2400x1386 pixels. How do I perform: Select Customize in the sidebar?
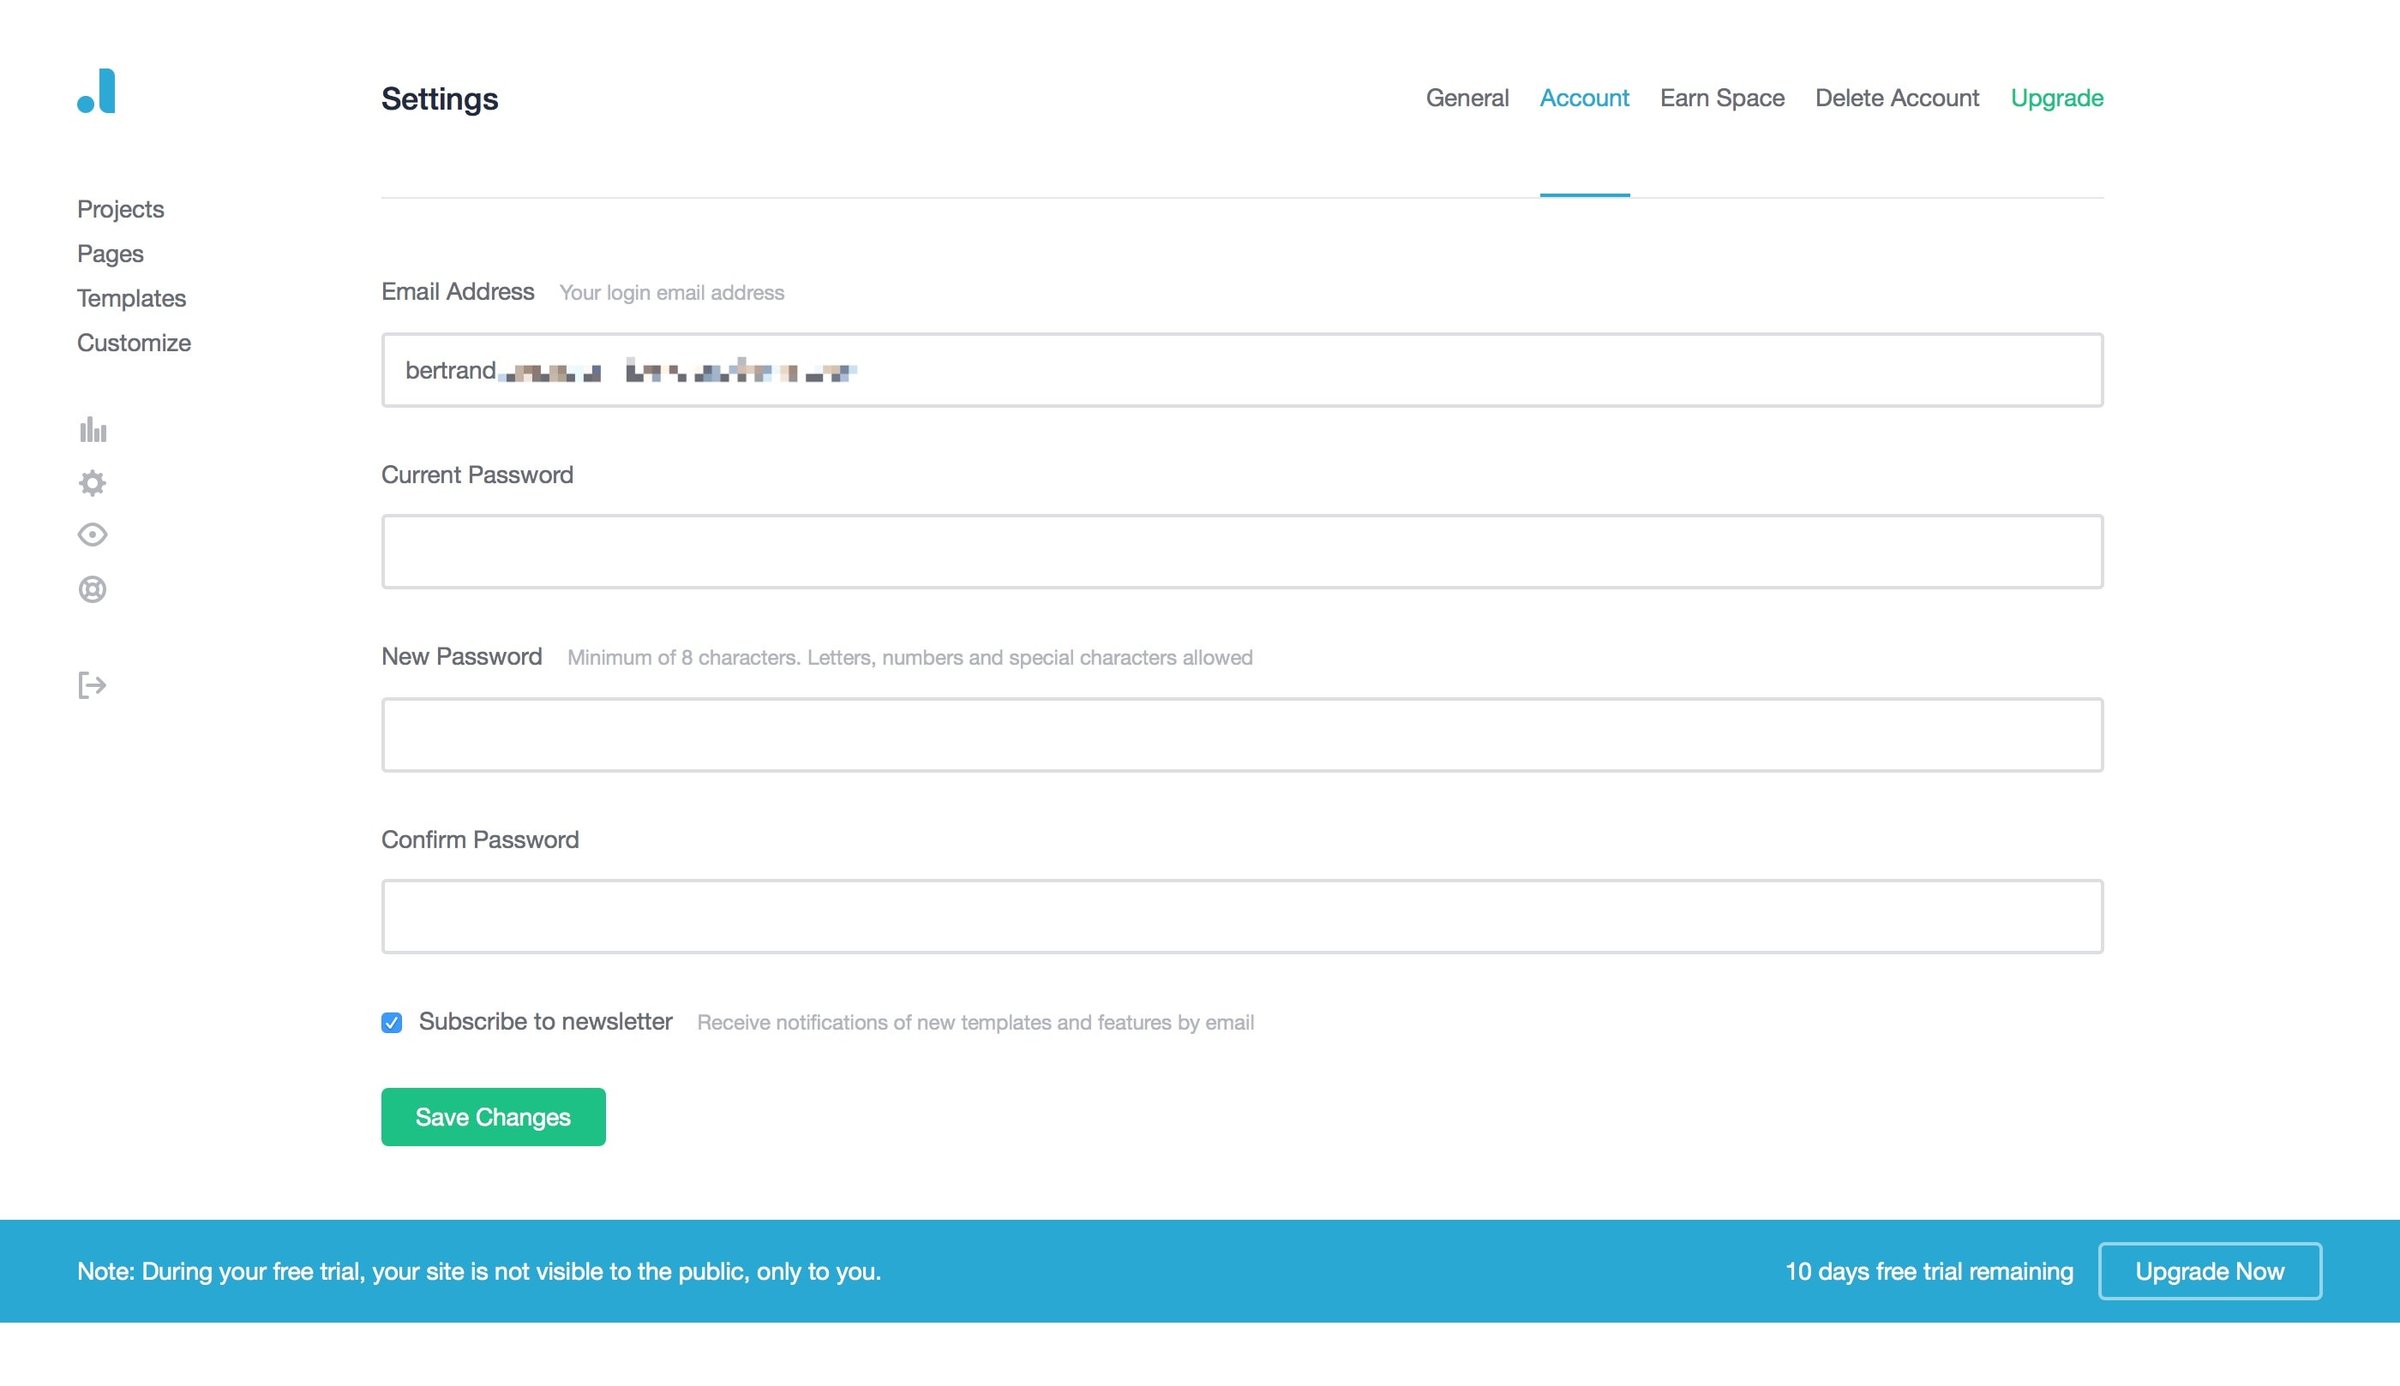pos(134,343)
